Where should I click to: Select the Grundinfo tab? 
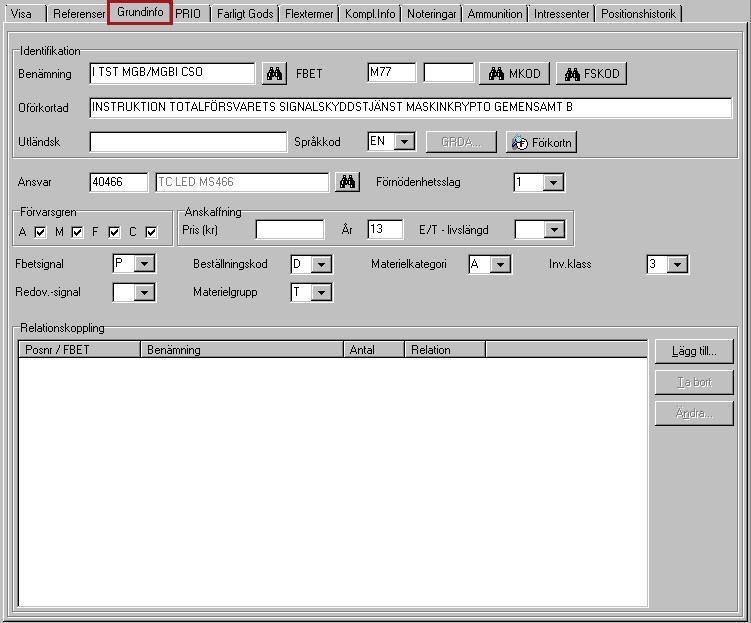point(140,12)
